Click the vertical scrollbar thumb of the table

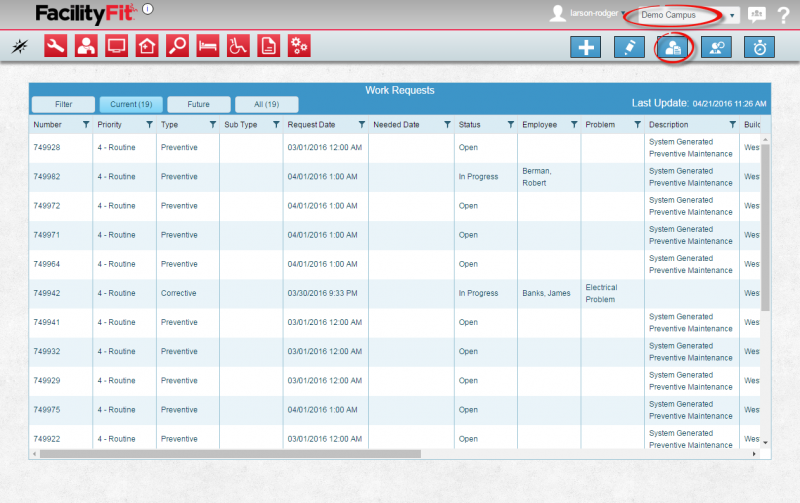click(x=765, y=228)
